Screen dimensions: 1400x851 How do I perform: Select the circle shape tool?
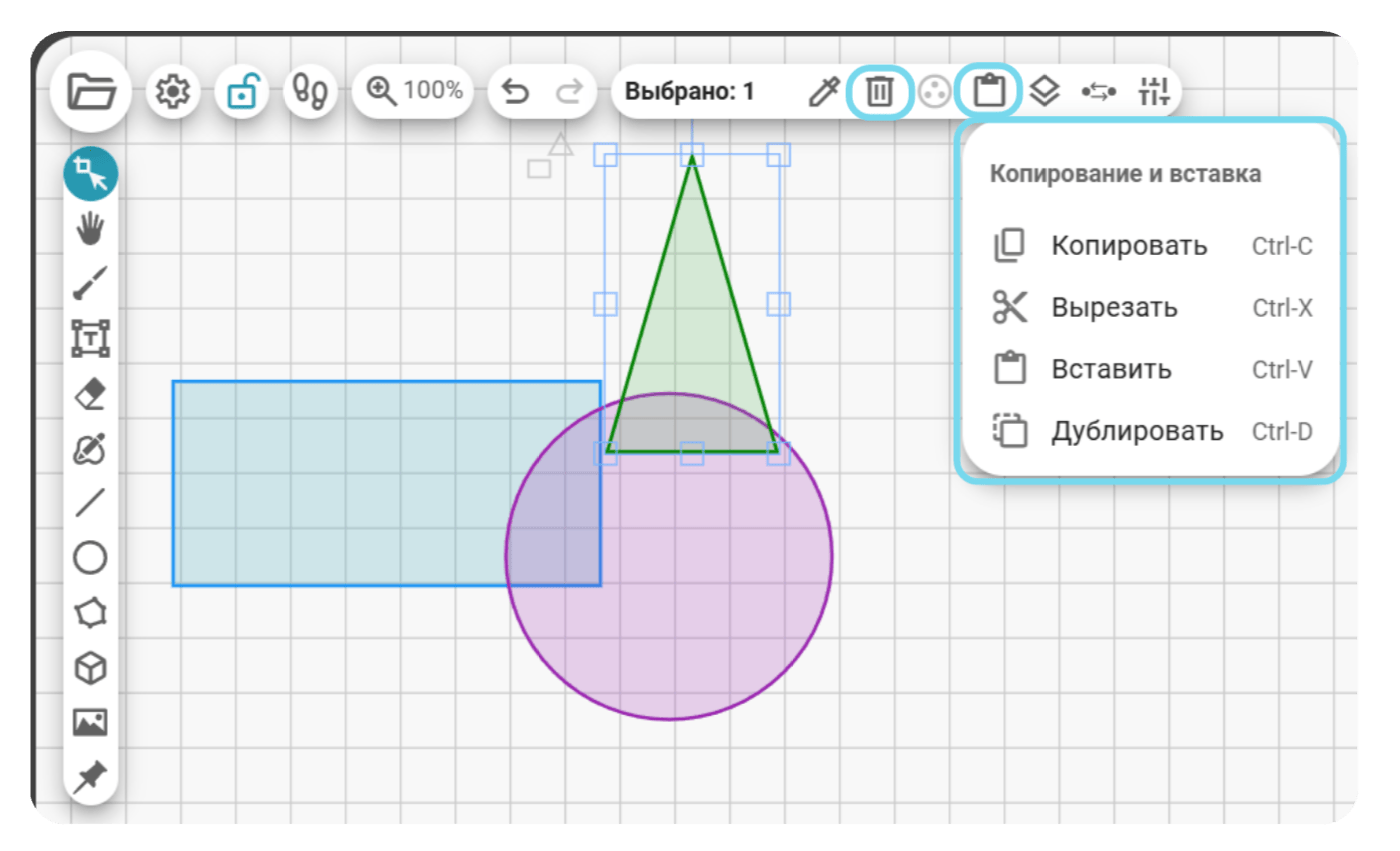pos(91,557)
